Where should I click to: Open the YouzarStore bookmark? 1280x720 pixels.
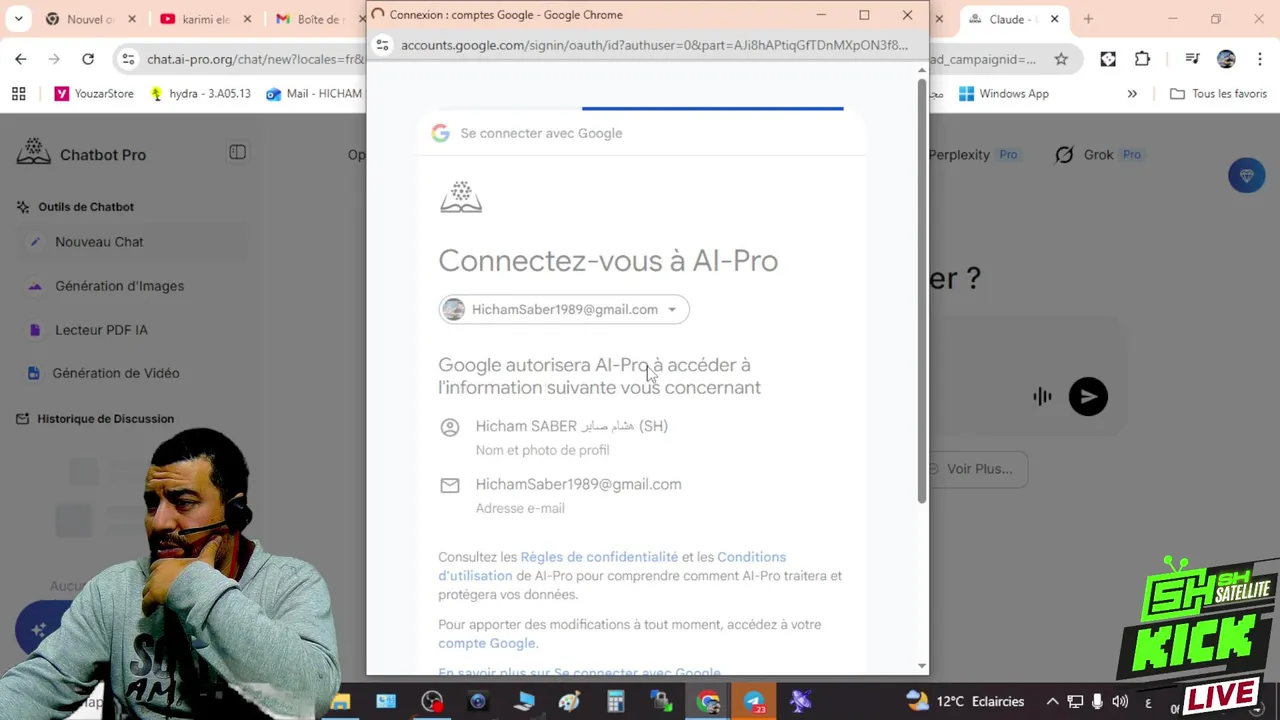[x=94, y=94]
